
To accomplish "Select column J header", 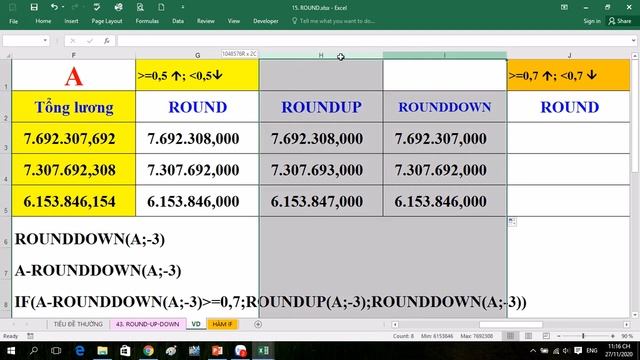I will (x=569, y=55).
